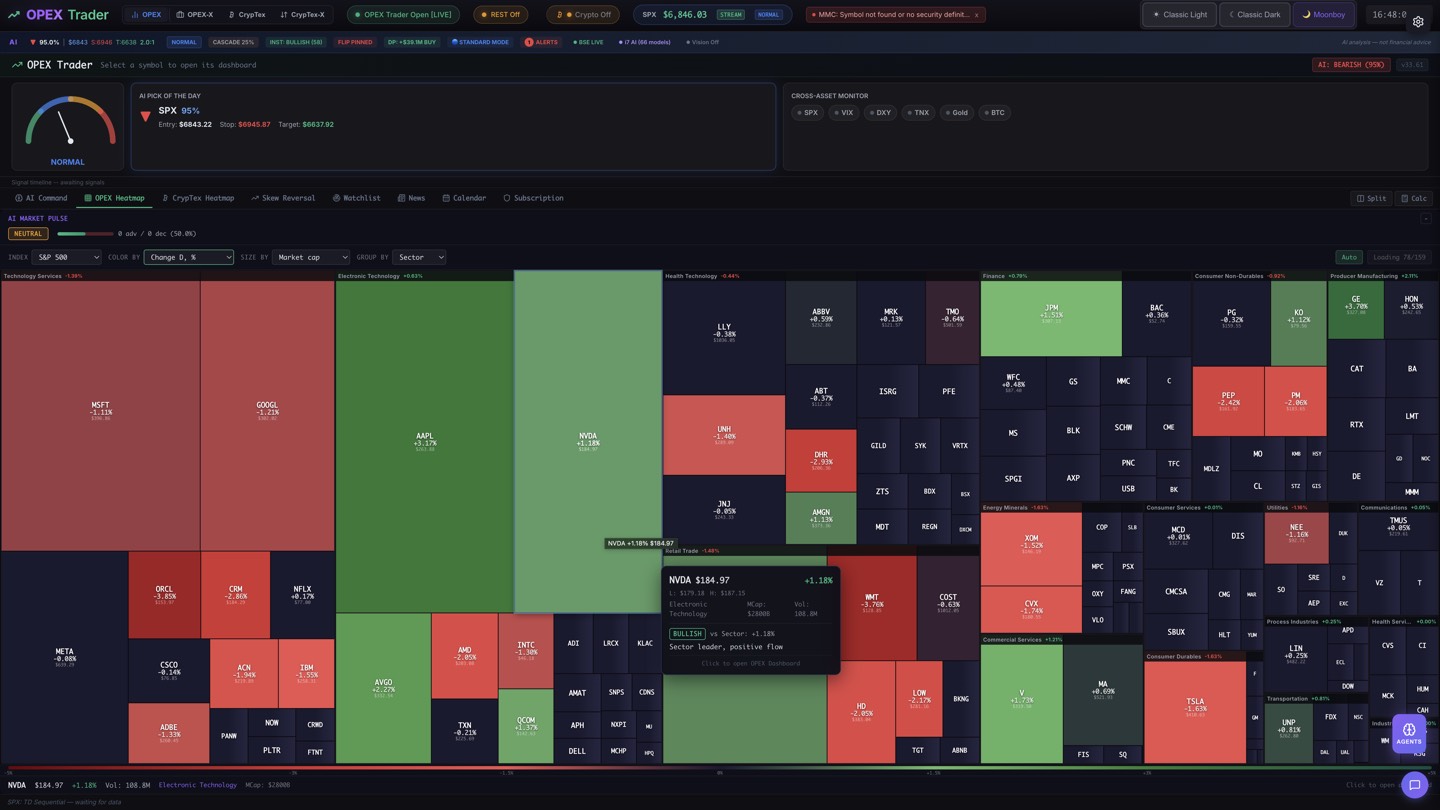This screenshot has height=810, width=1440.
Task: Switch to Skew Reversal tab
Action: click(283, 198)
